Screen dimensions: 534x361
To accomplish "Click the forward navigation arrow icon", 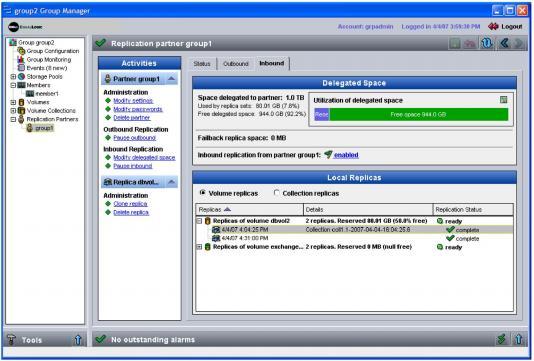I will 519,43.
